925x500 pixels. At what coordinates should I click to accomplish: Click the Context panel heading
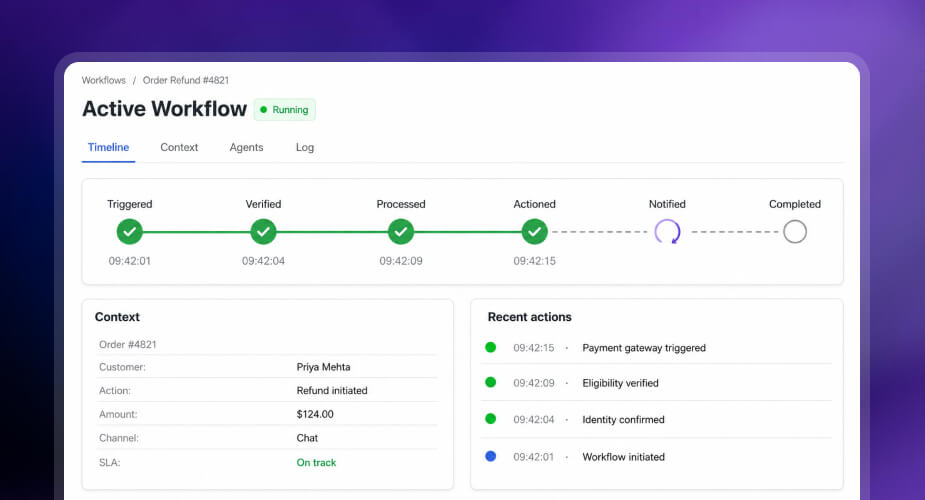click(x=117, y=317)
